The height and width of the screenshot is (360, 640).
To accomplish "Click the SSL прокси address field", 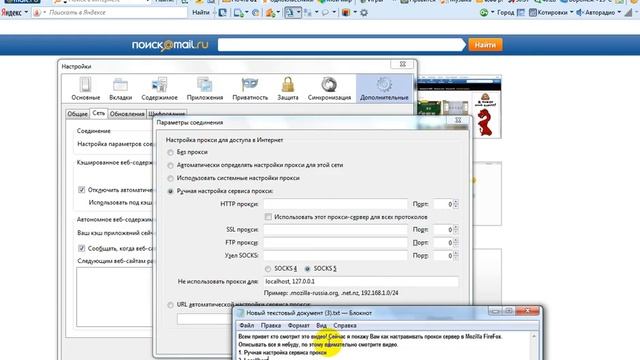I will [335, 230].
